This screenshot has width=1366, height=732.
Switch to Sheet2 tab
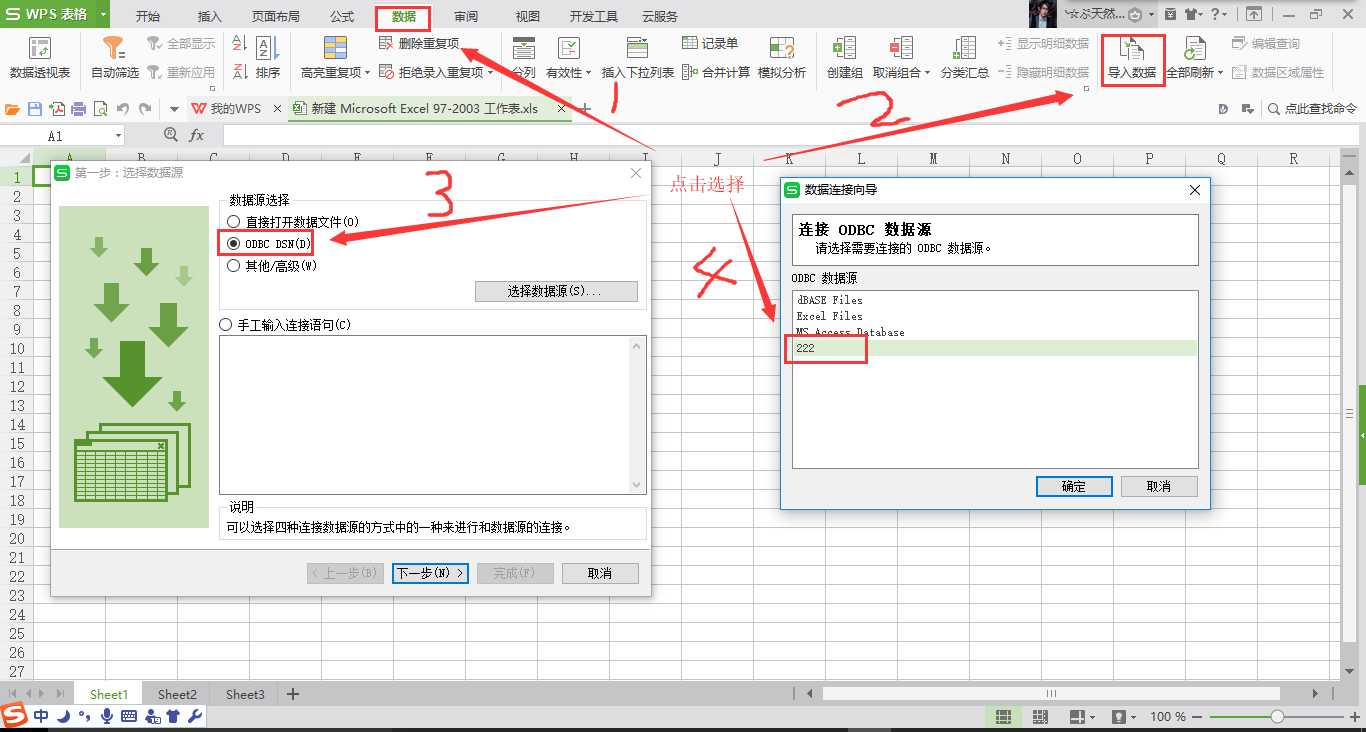[x=177, y=694]
